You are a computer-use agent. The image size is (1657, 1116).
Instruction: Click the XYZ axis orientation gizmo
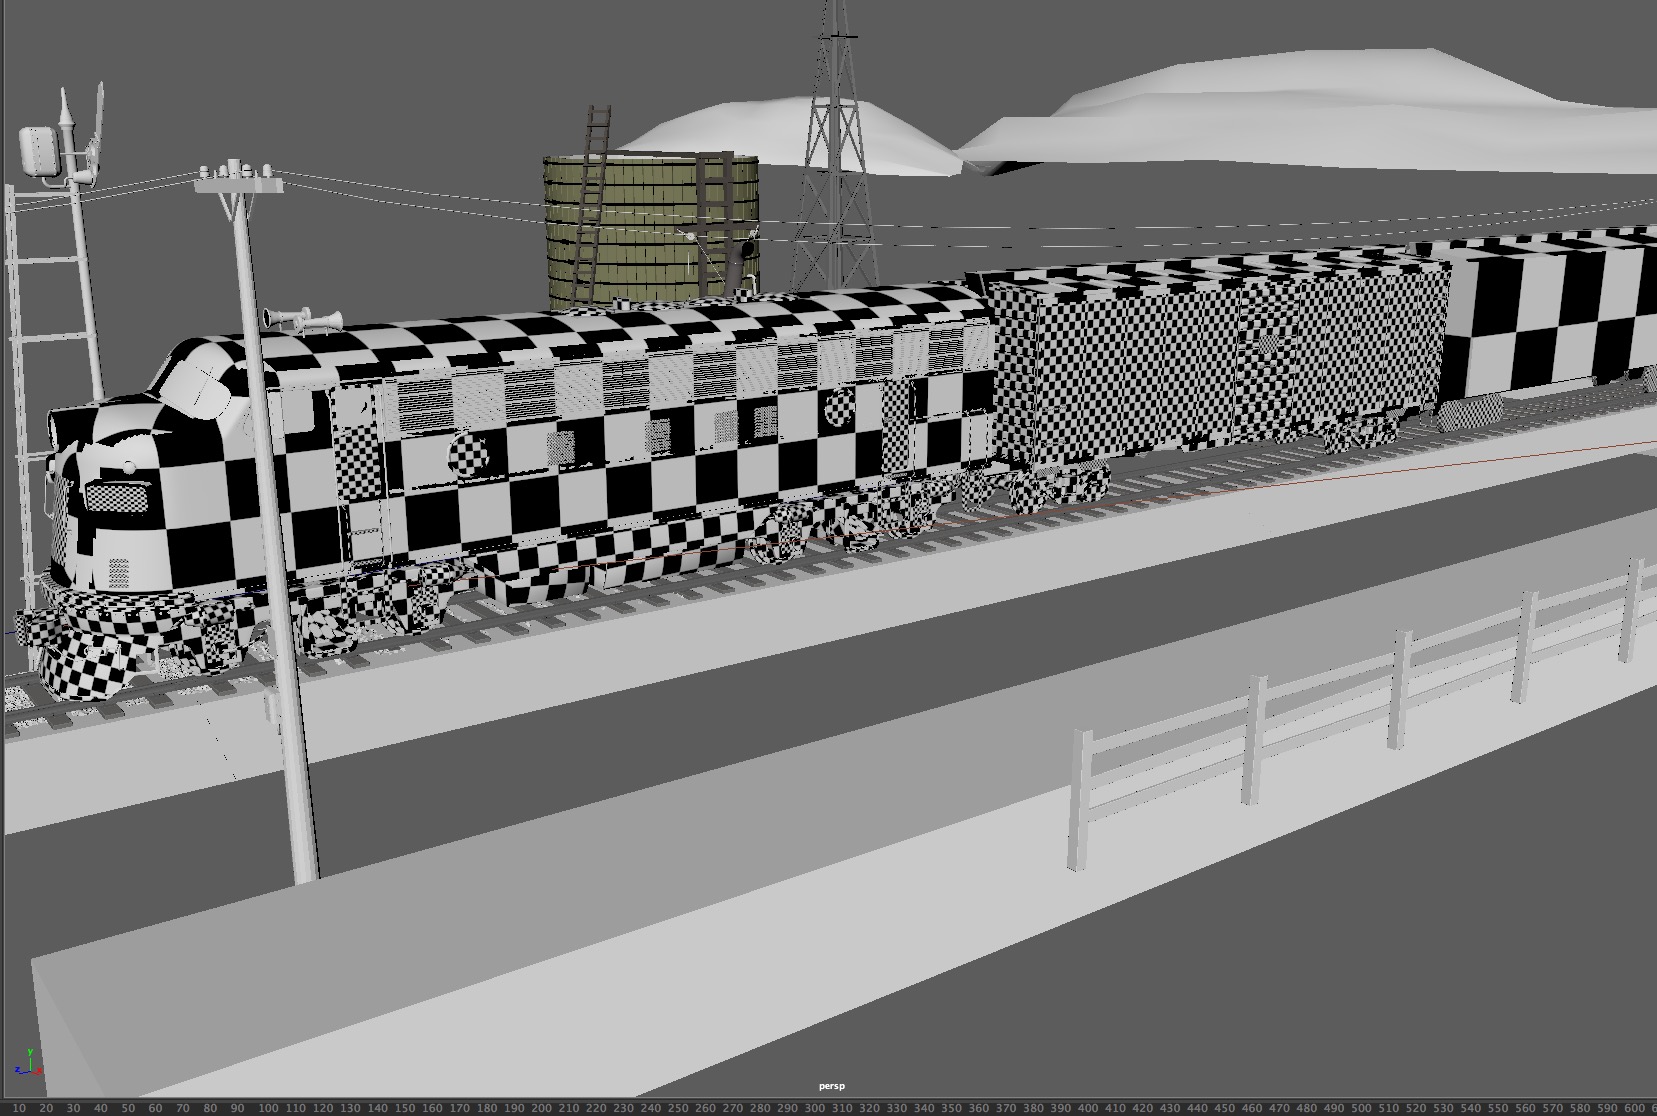33,1062
